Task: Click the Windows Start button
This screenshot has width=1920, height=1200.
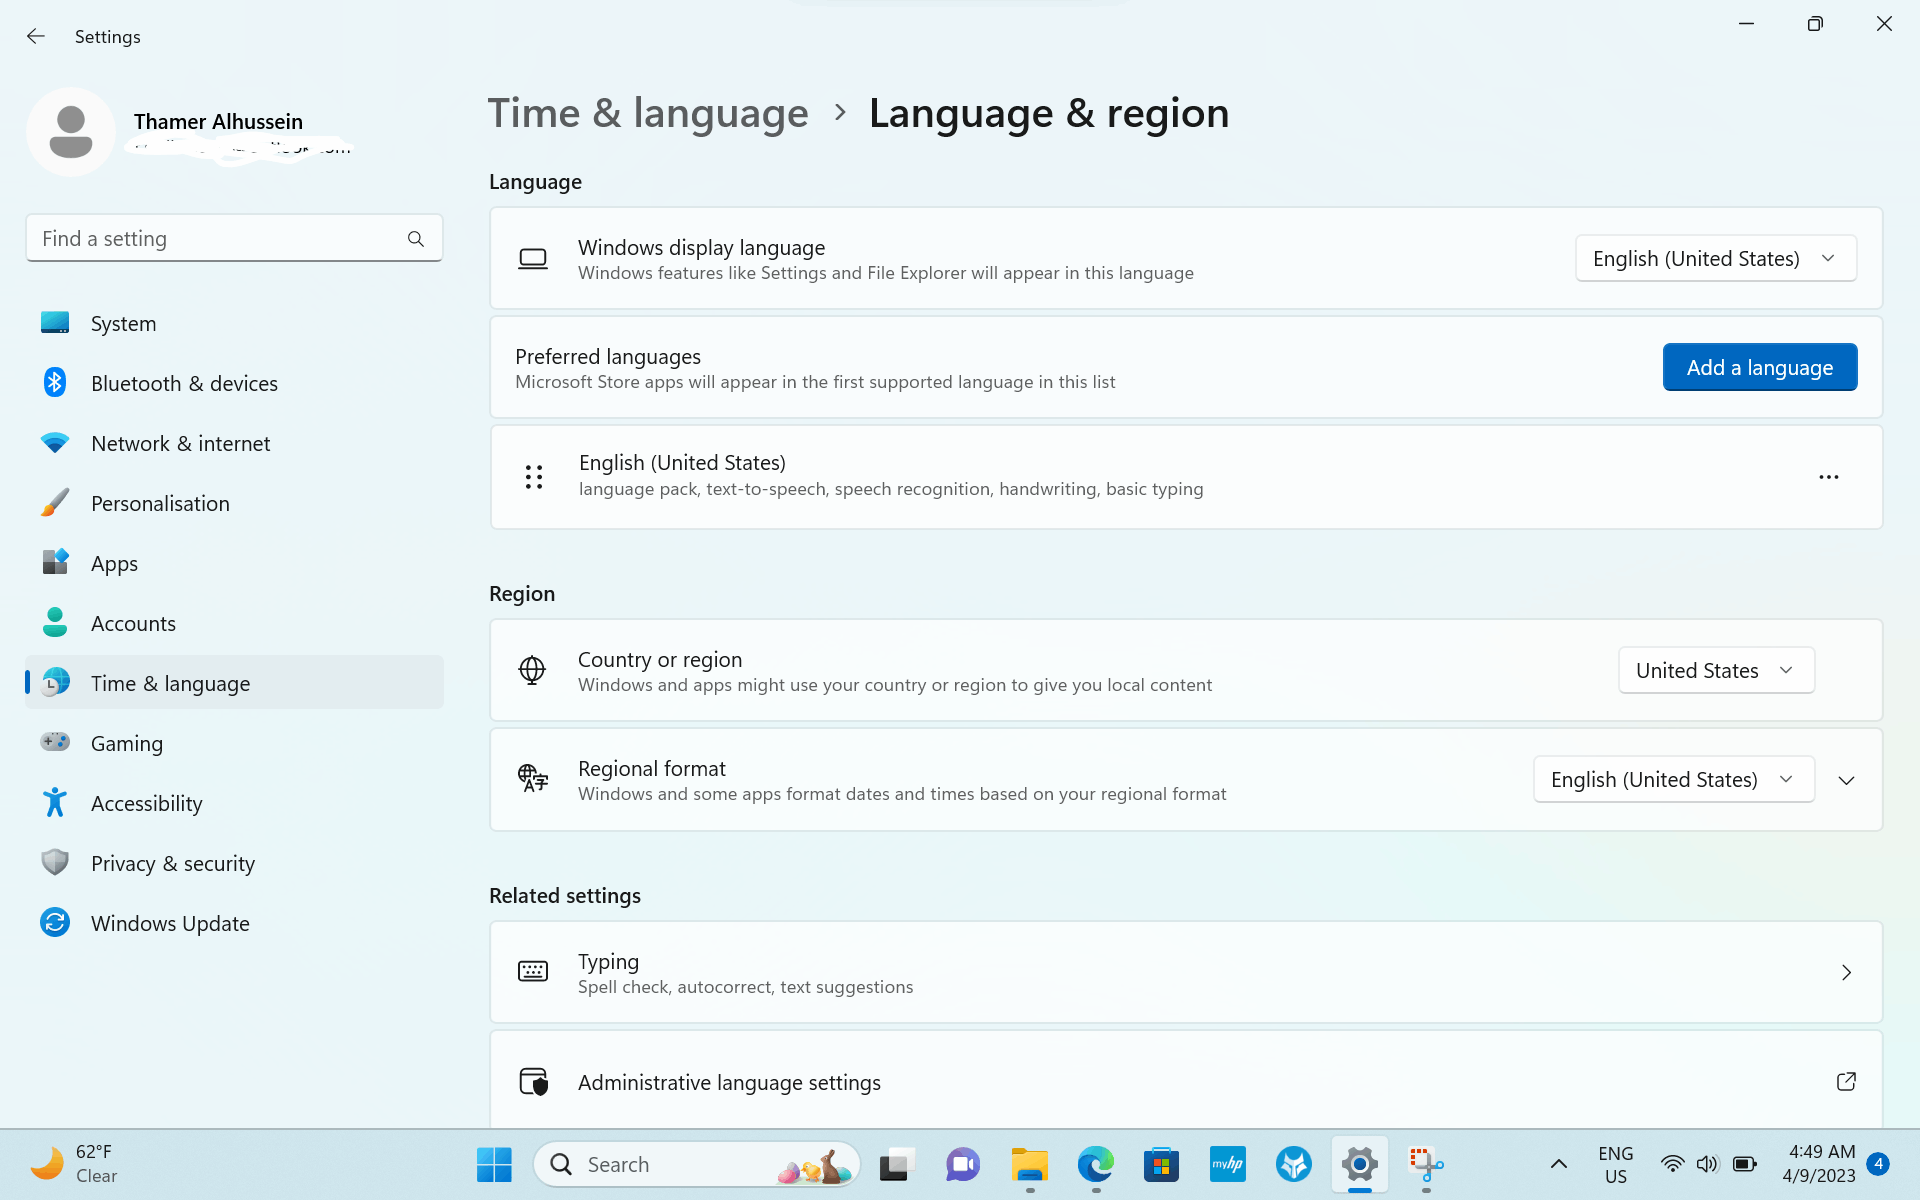Action: [494, 1164]
